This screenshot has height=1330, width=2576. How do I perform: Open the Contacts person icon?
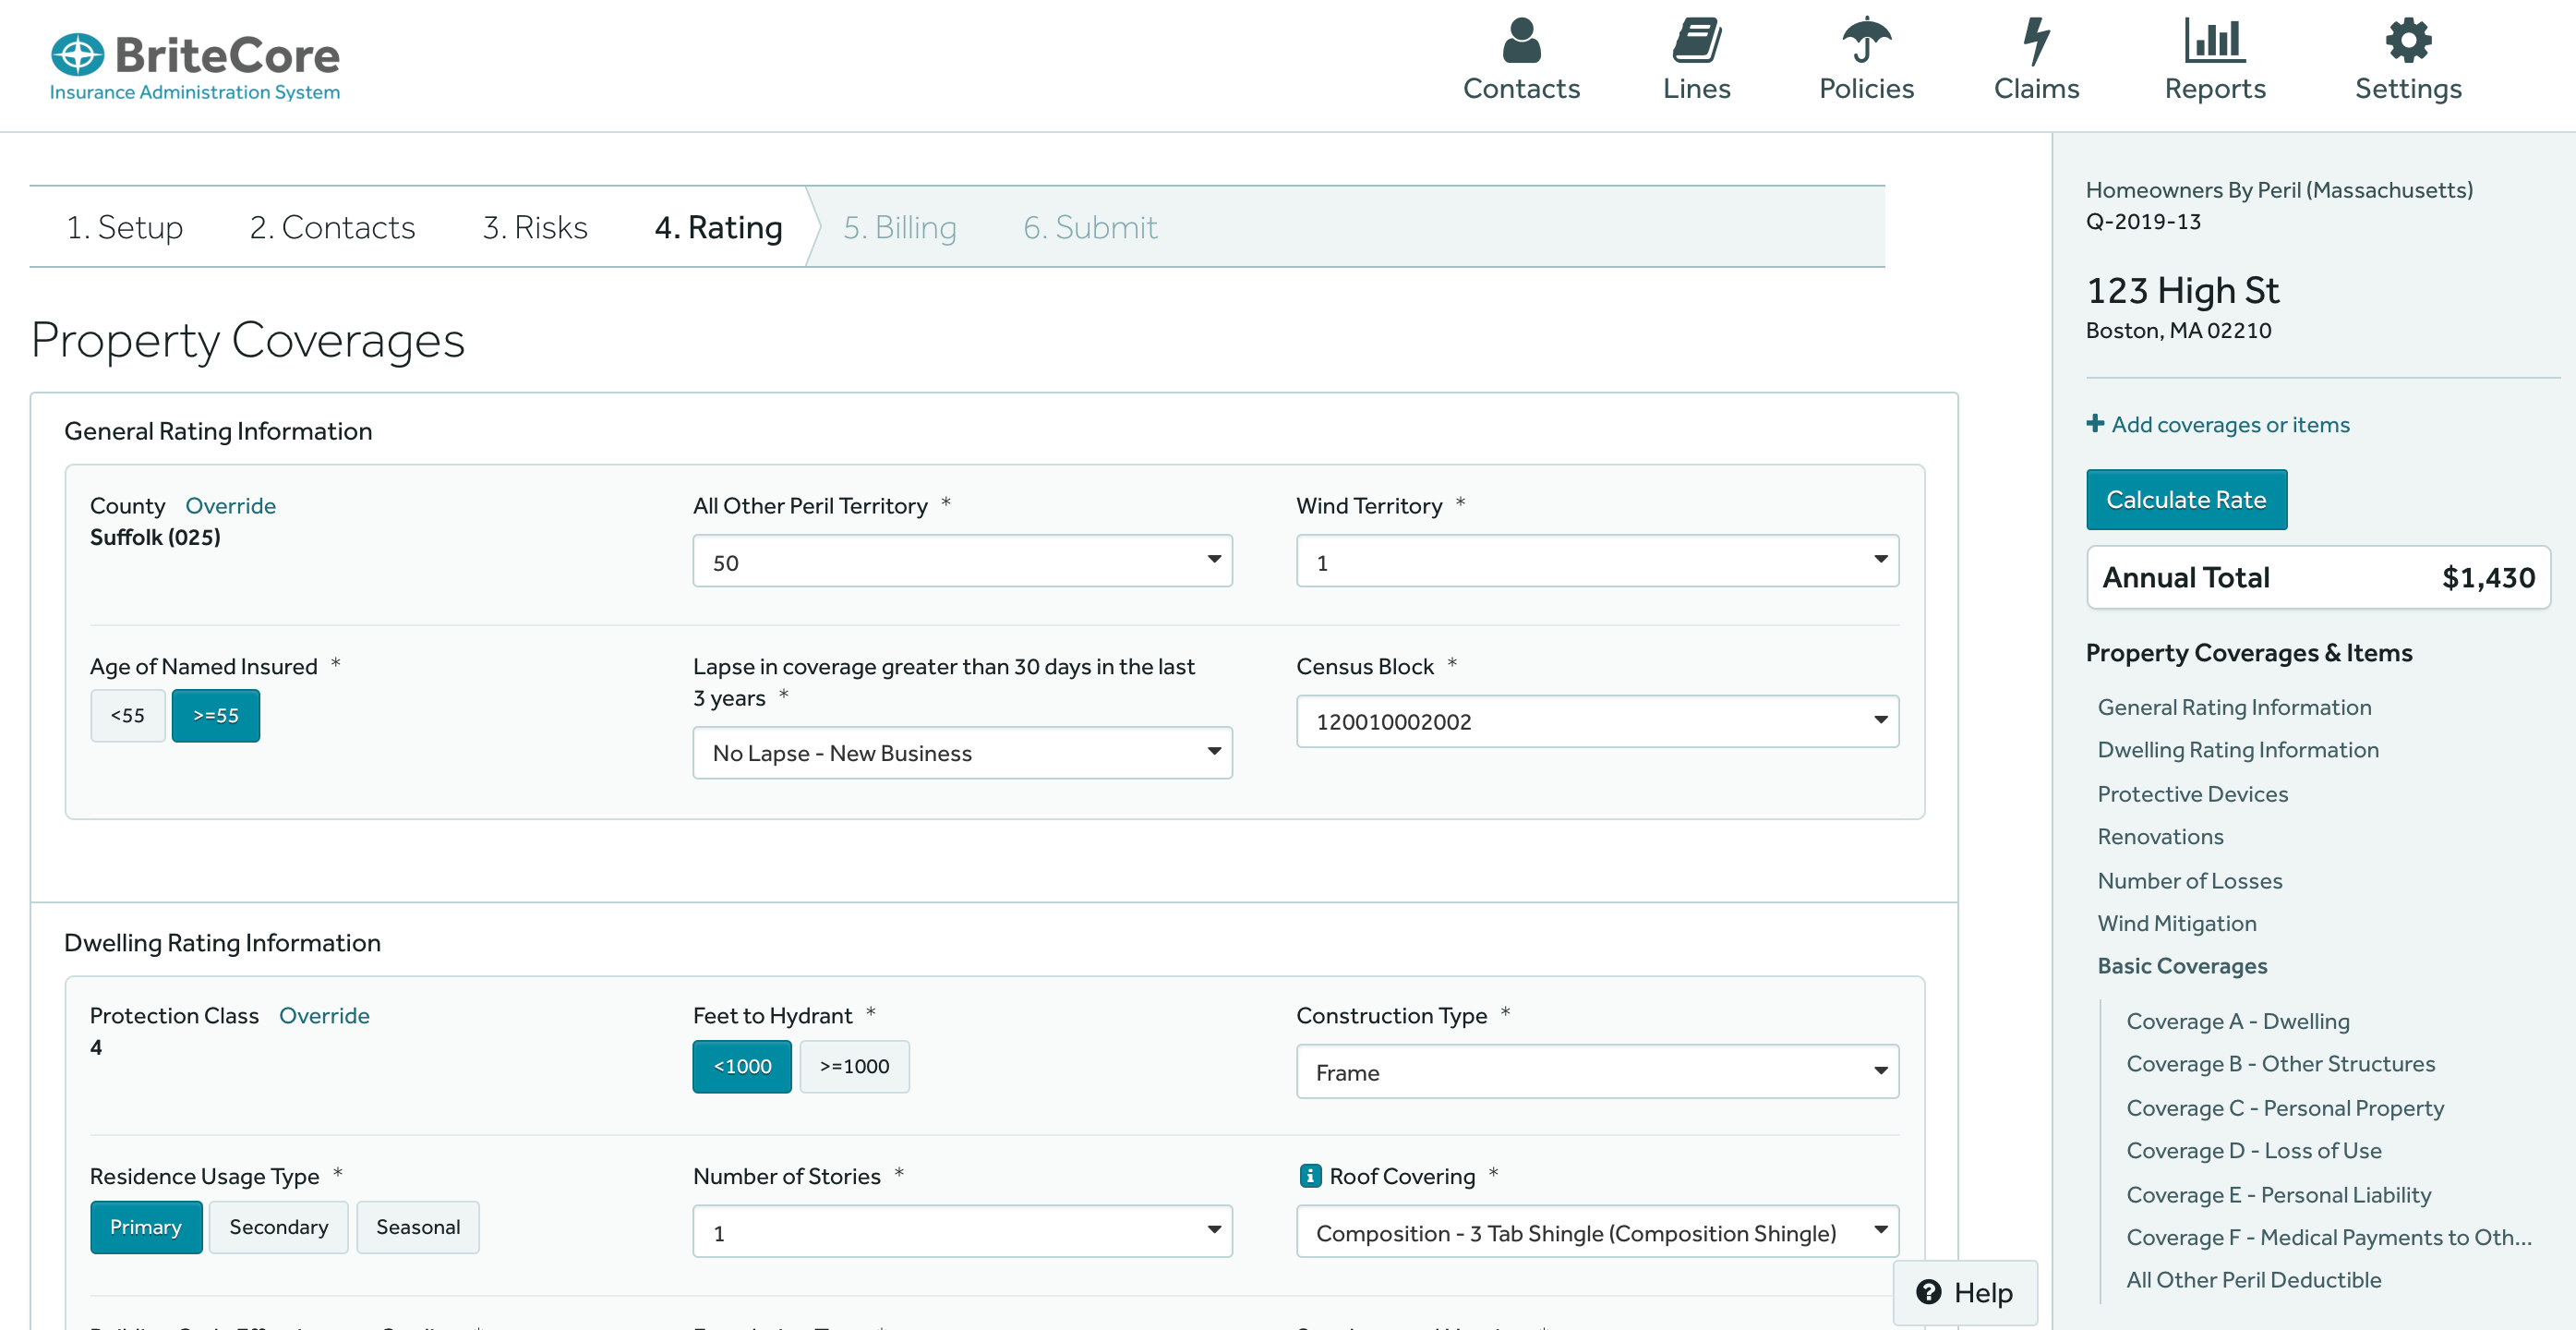click(1520, 42)
